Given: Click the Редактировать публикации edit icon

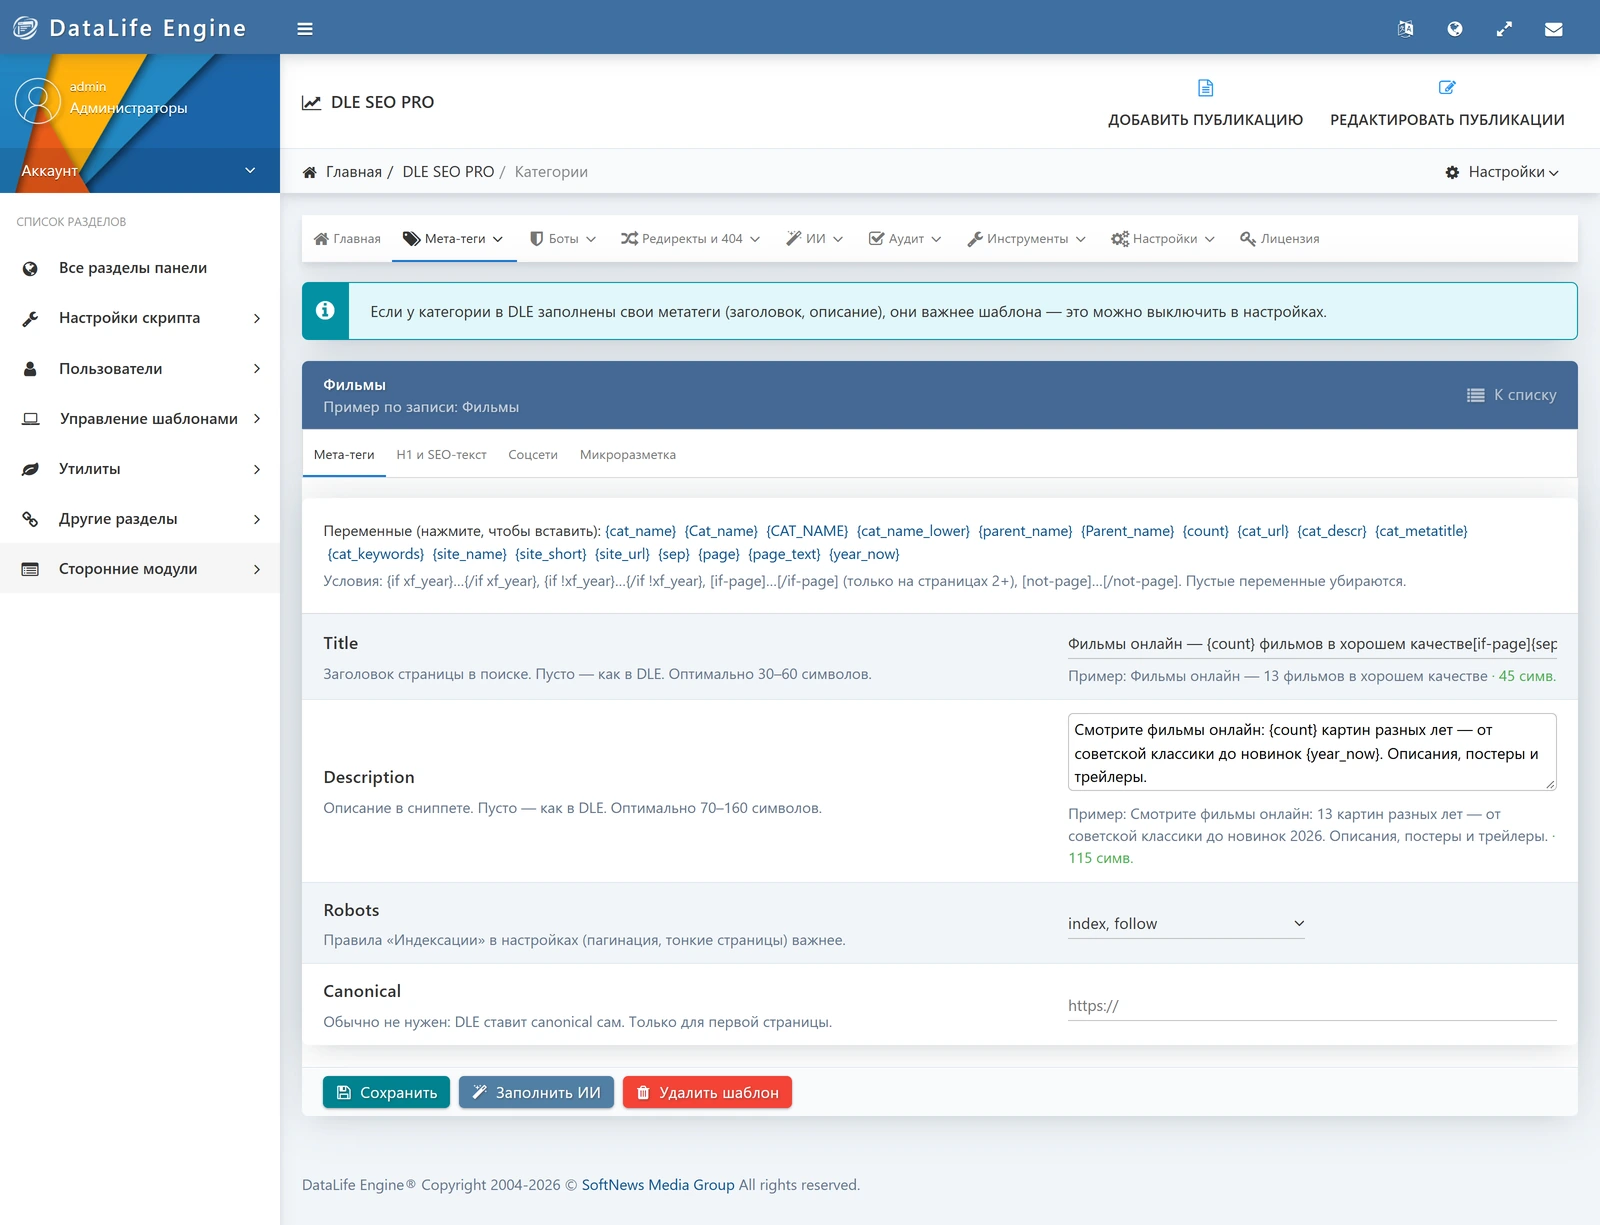Looking at the screenshot, I should tap(1447, 88).
